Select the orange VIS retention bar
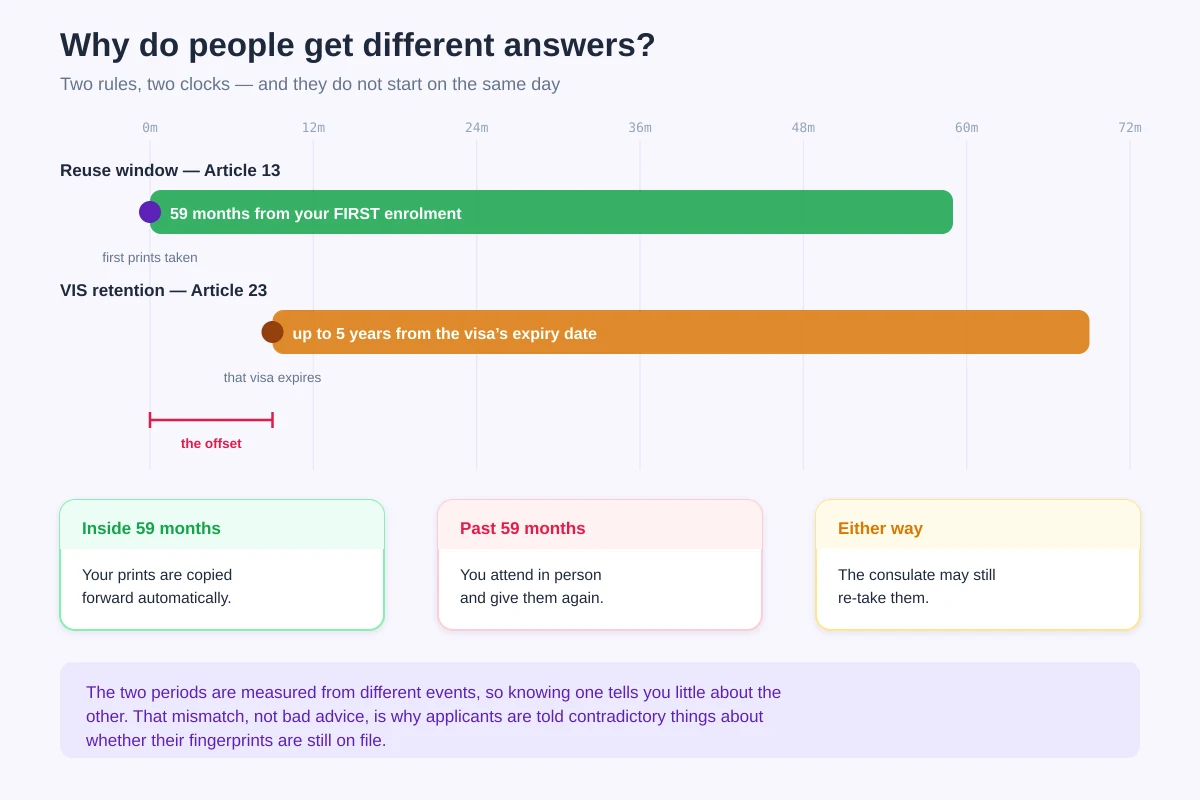This screenshot has width=1200, height=800. pos(681,332)
